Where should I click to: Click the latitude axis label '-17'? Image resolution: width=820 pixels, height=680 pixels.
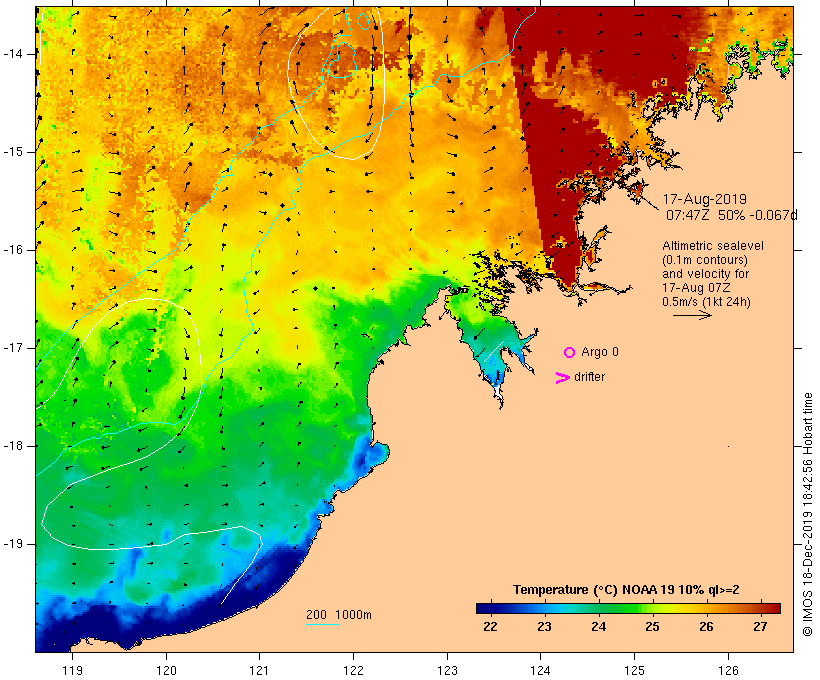click(13, 348)
